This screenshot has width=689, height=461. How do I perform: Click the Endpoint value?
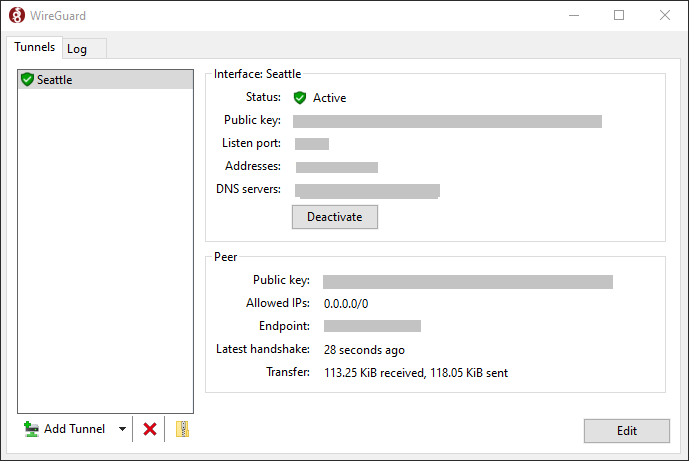tap(372, 326)
